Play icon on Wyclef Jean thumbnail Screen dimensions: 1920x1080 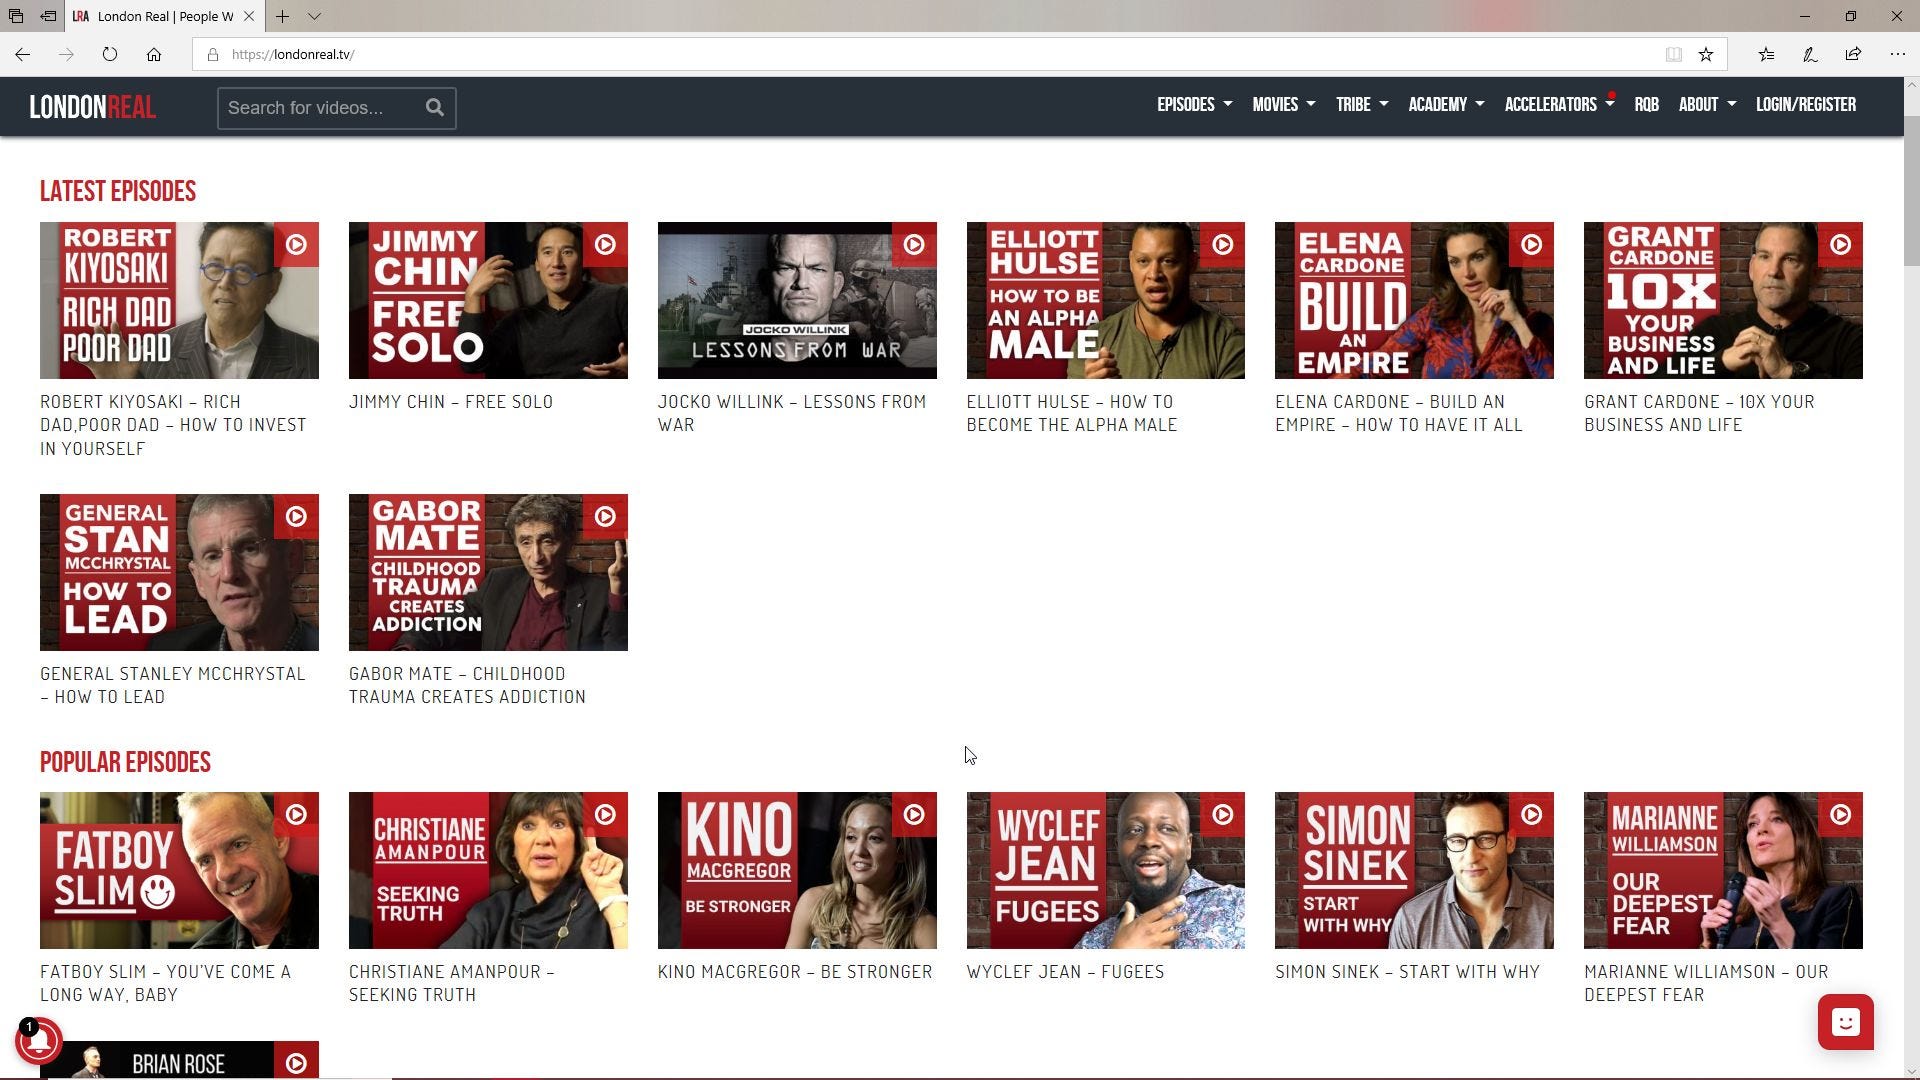[1223, 815]
